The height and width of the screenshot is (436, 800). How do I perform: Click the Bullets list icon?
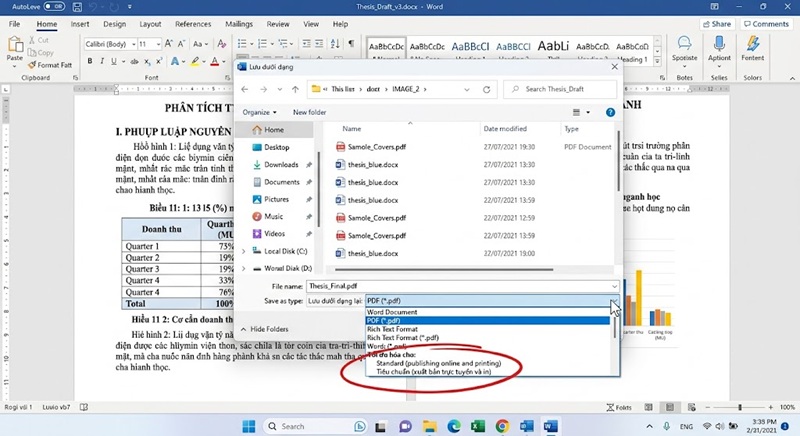(x=242, y=44)
